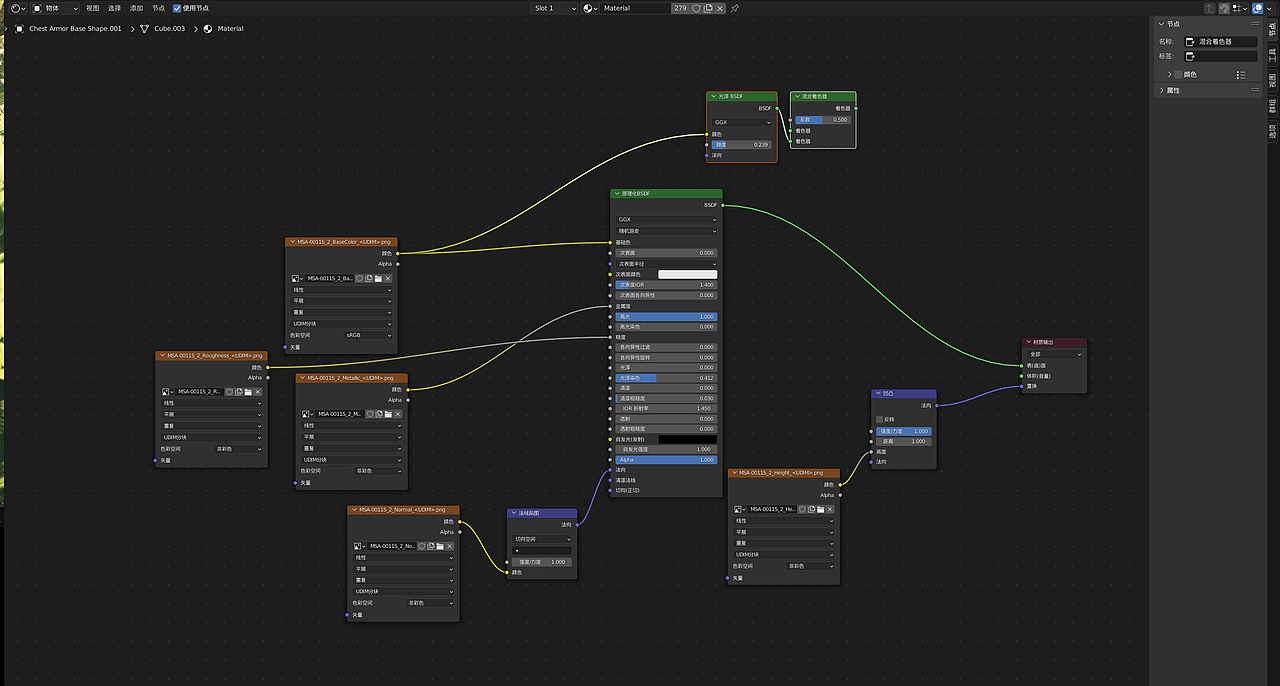Open folder icon on BaseColor image node
Image resolution: width=1280 pixels, height=686 pixels.
[378, 278]
